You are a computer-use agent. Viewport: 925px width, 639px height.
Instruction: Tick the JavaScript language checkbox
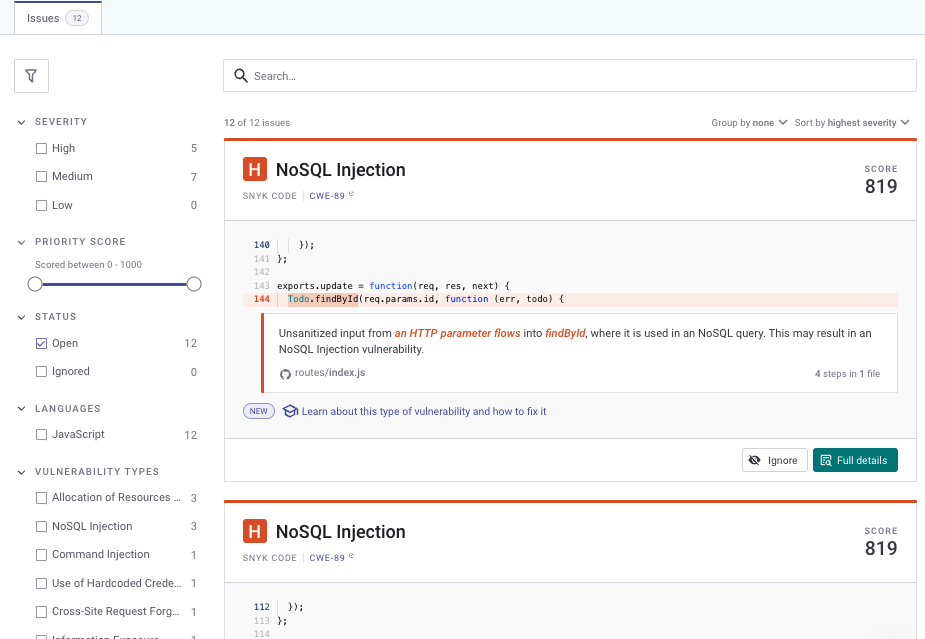[41, 434]
